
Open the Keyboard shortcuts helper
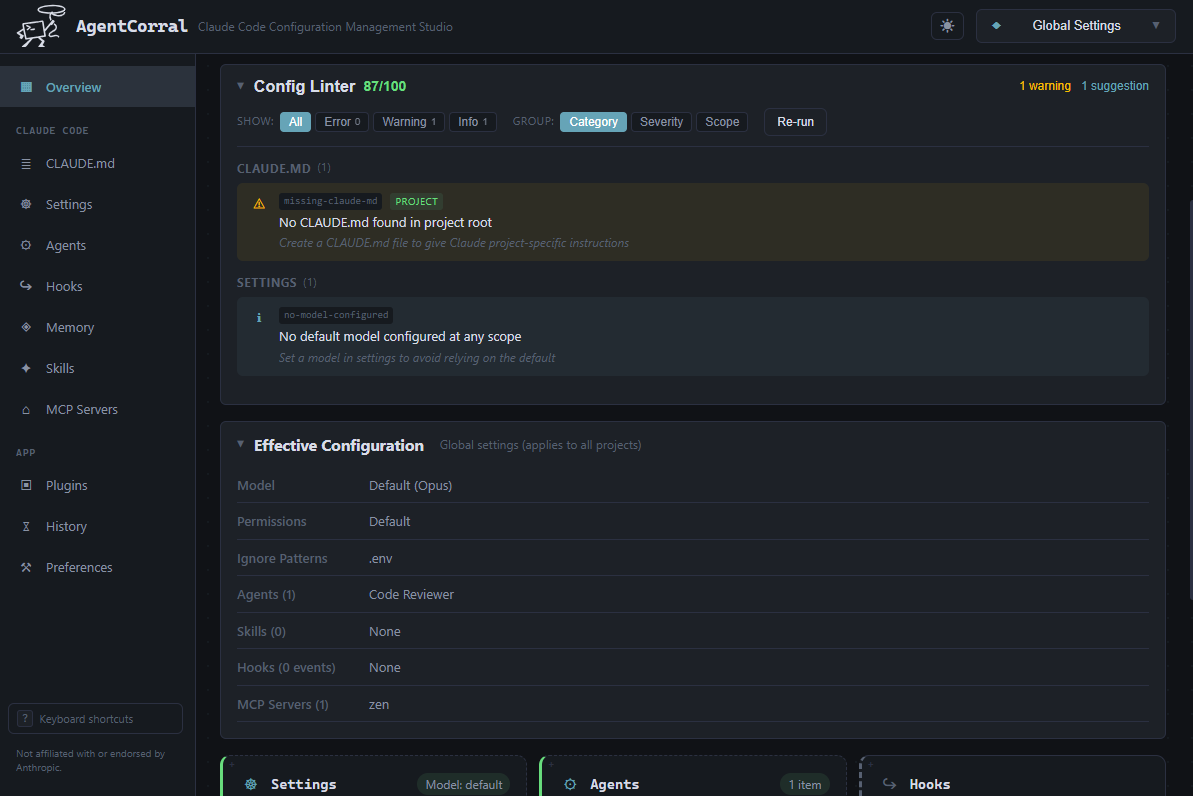95,718
